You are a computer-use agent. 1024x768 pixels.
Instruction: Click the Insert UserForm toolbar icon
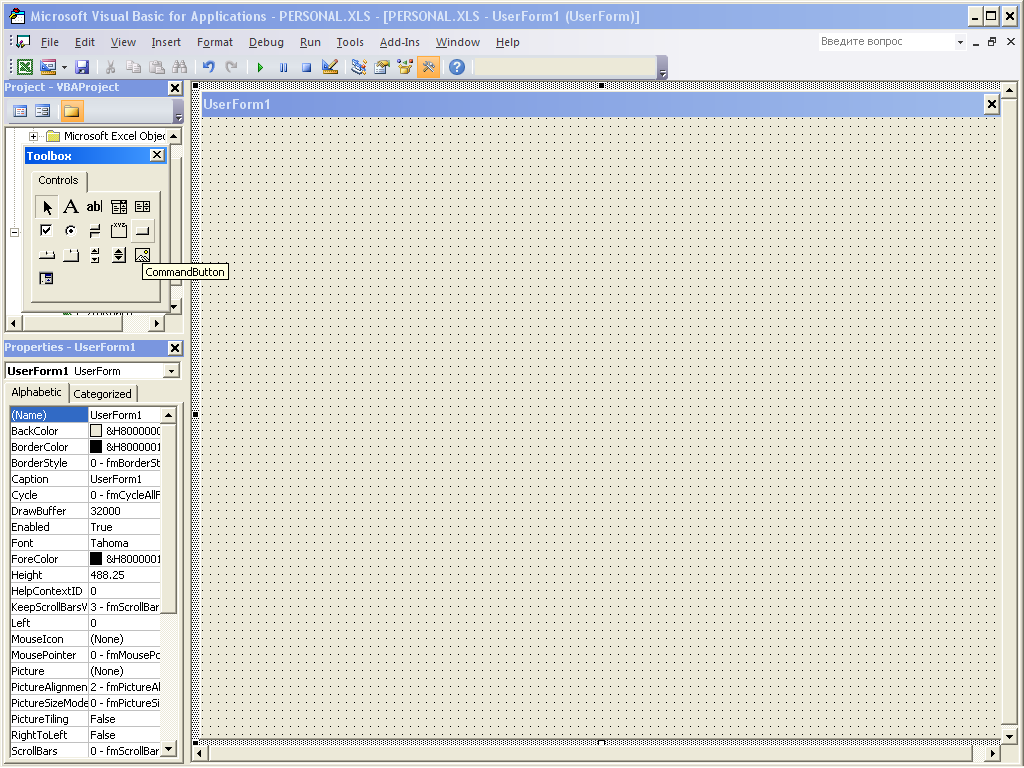tap(48, 67)
